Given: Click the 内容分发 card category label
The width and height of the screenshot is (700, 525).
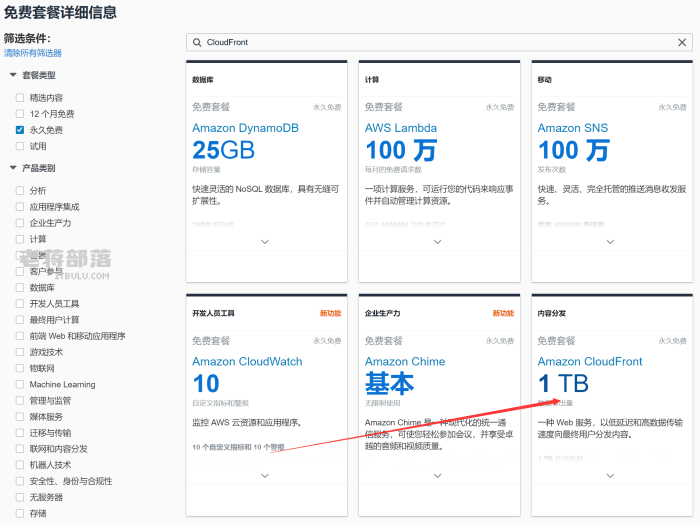Looking at the screenshot, I should tap(551, 313).
